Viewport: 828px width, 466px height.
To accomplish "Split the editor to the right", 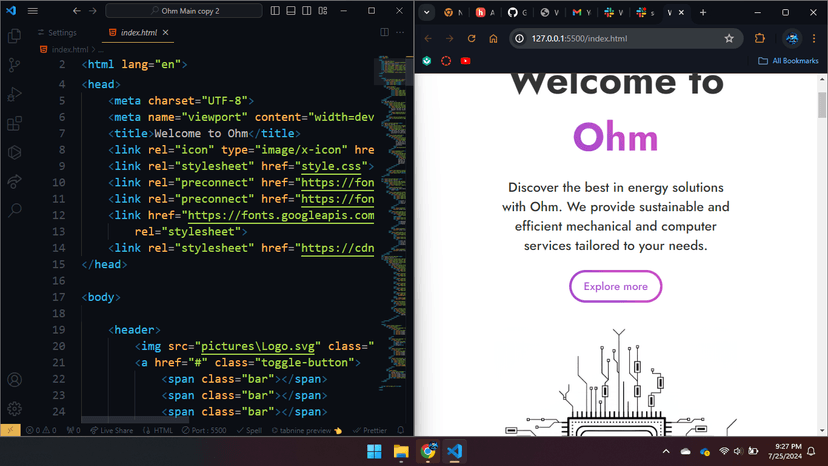I will 384,32.
